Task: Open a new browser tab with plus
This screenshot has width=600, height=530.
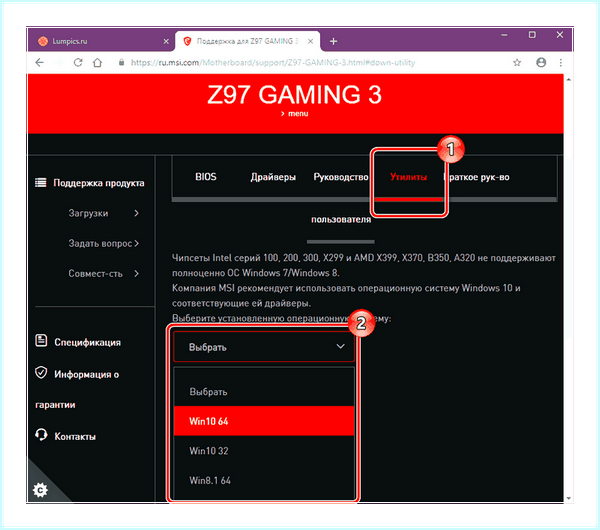Action: pyautogui.click(x=333, y=41)
